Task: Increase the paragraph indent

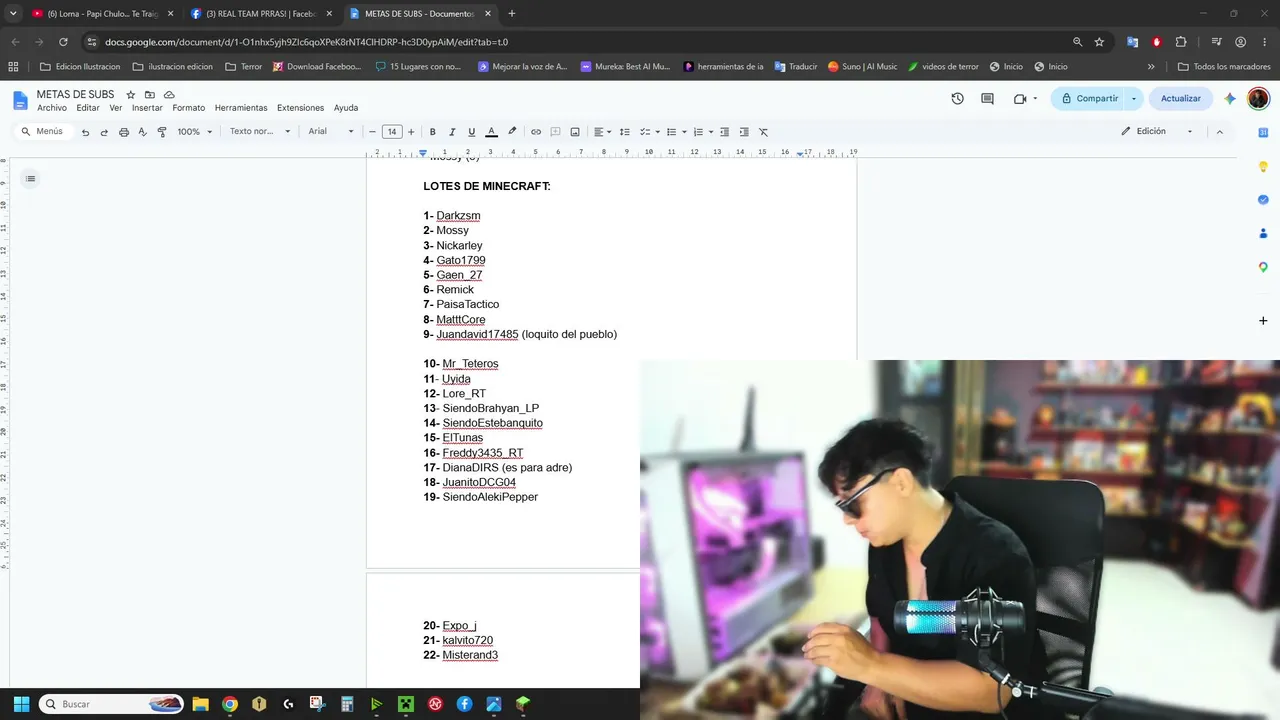Action: (745, 132)
